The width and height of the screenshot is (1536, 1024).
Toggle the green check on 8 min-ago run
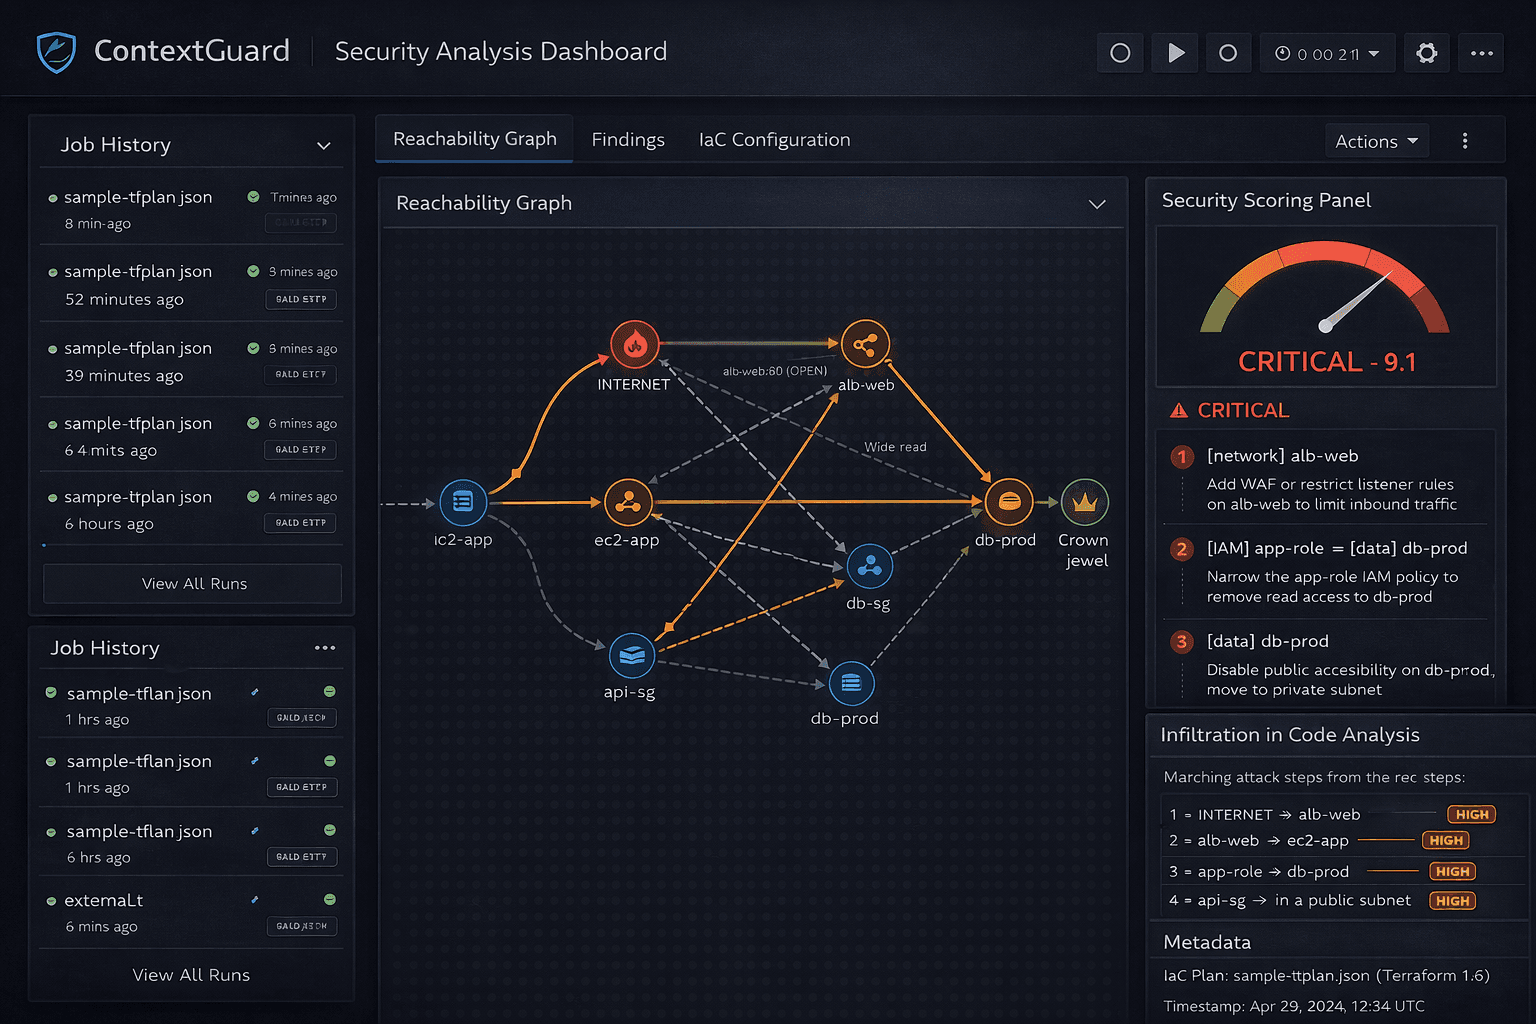[252, 197]
